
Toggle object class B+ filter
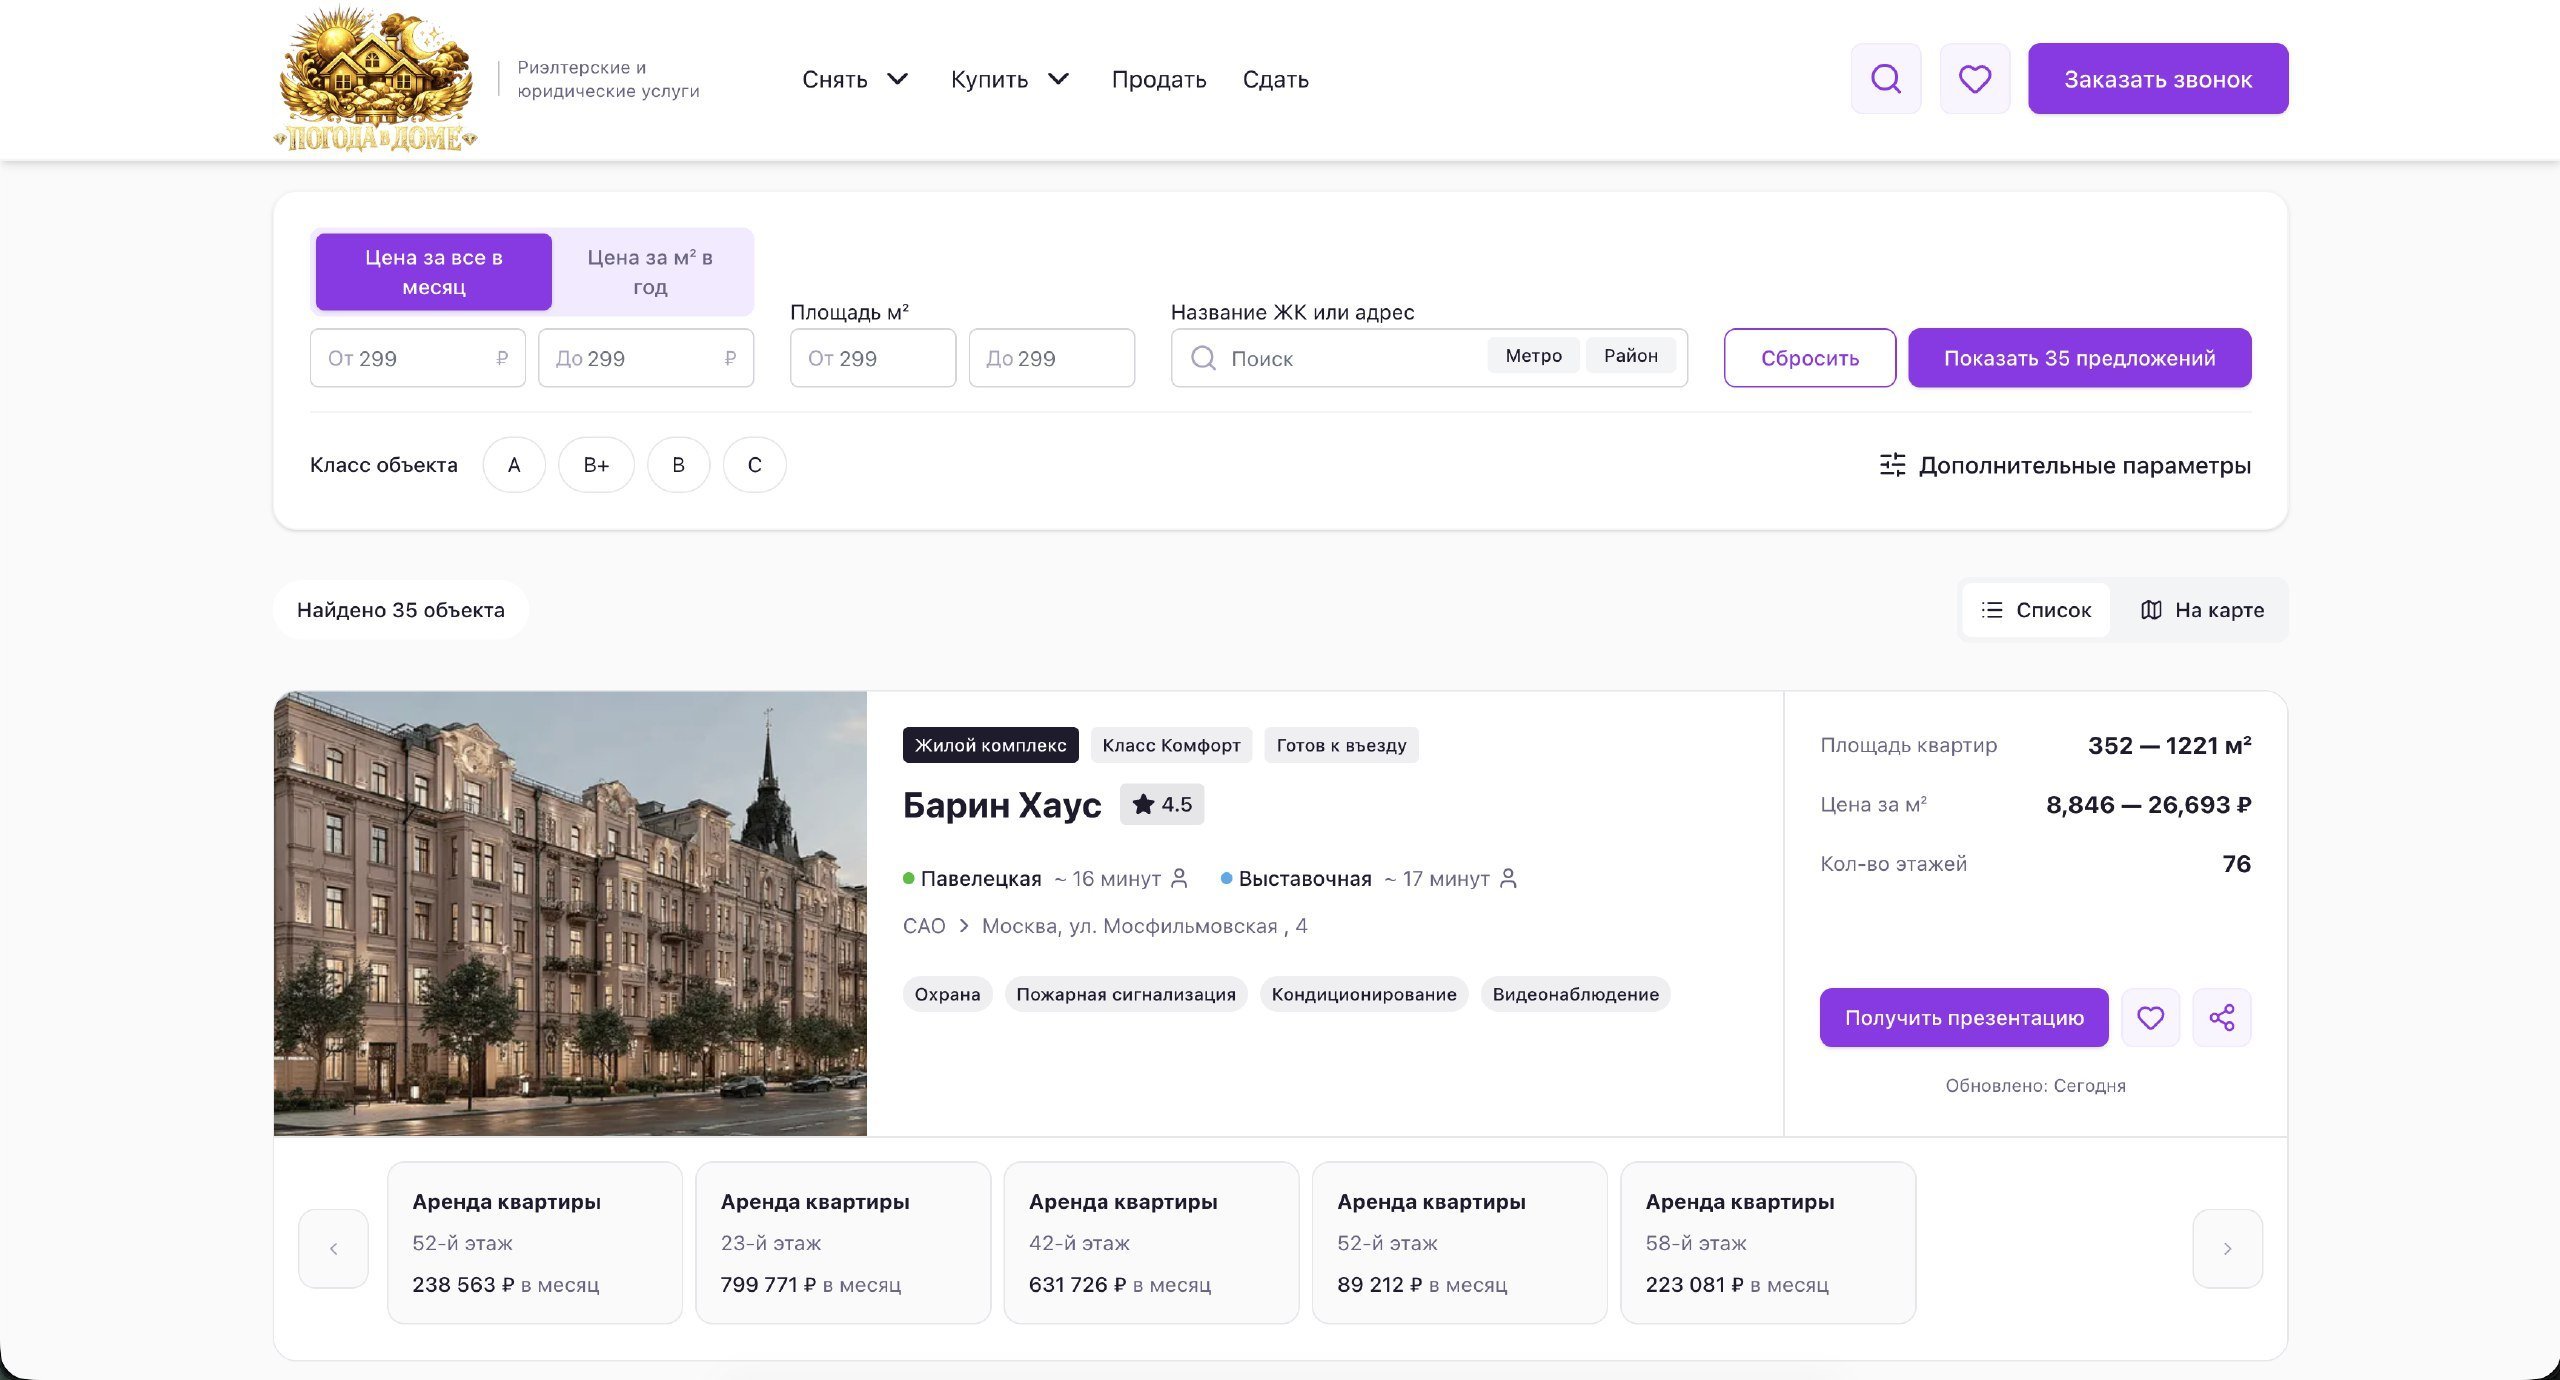point(596,465)
